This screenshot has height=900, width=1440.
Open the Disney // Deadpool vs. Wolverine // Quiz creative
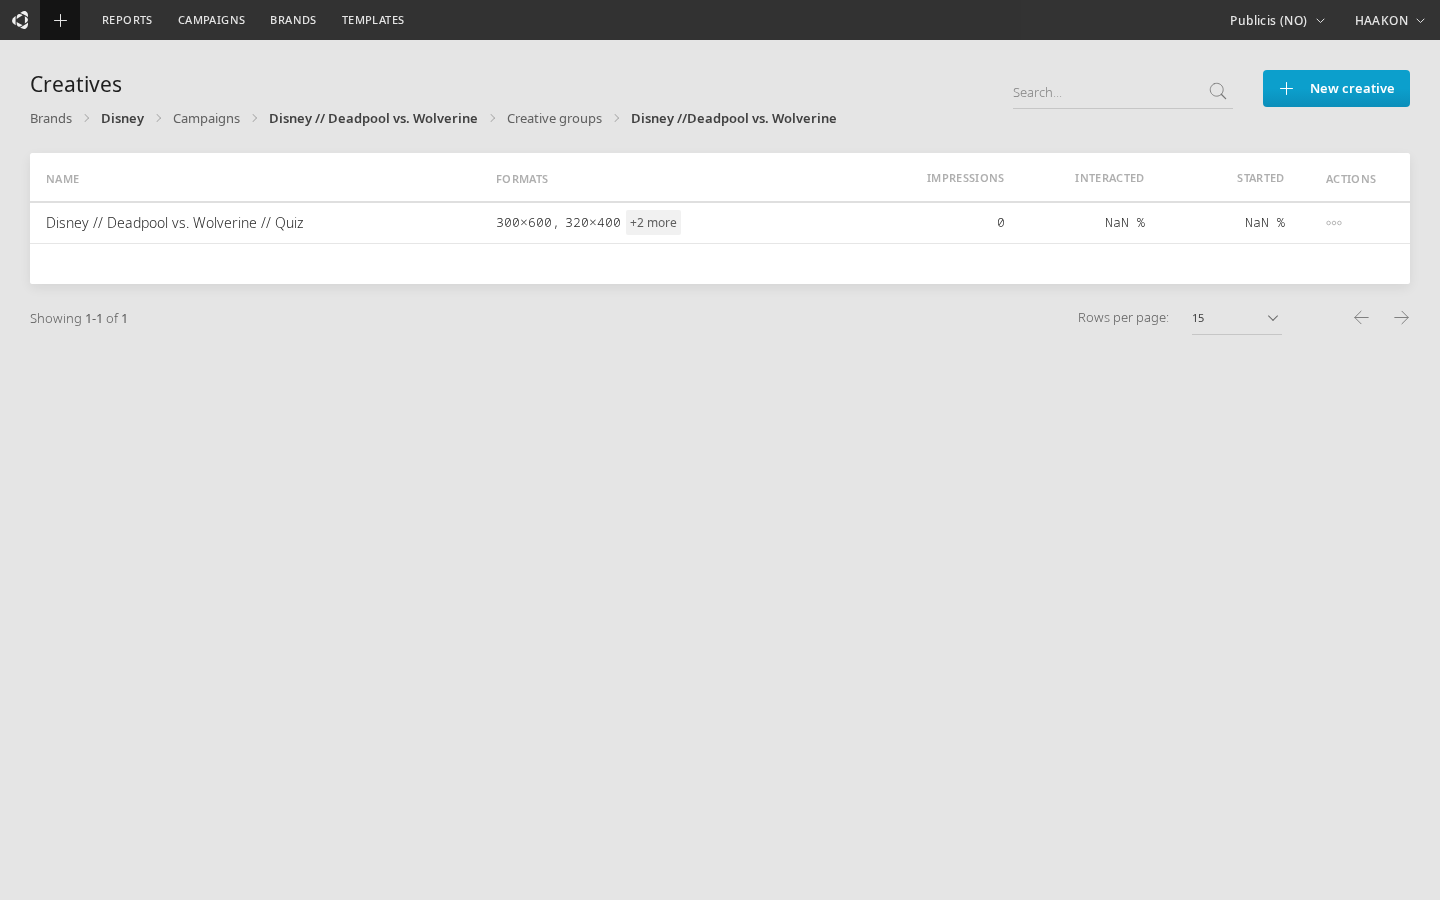click(175, 223)
